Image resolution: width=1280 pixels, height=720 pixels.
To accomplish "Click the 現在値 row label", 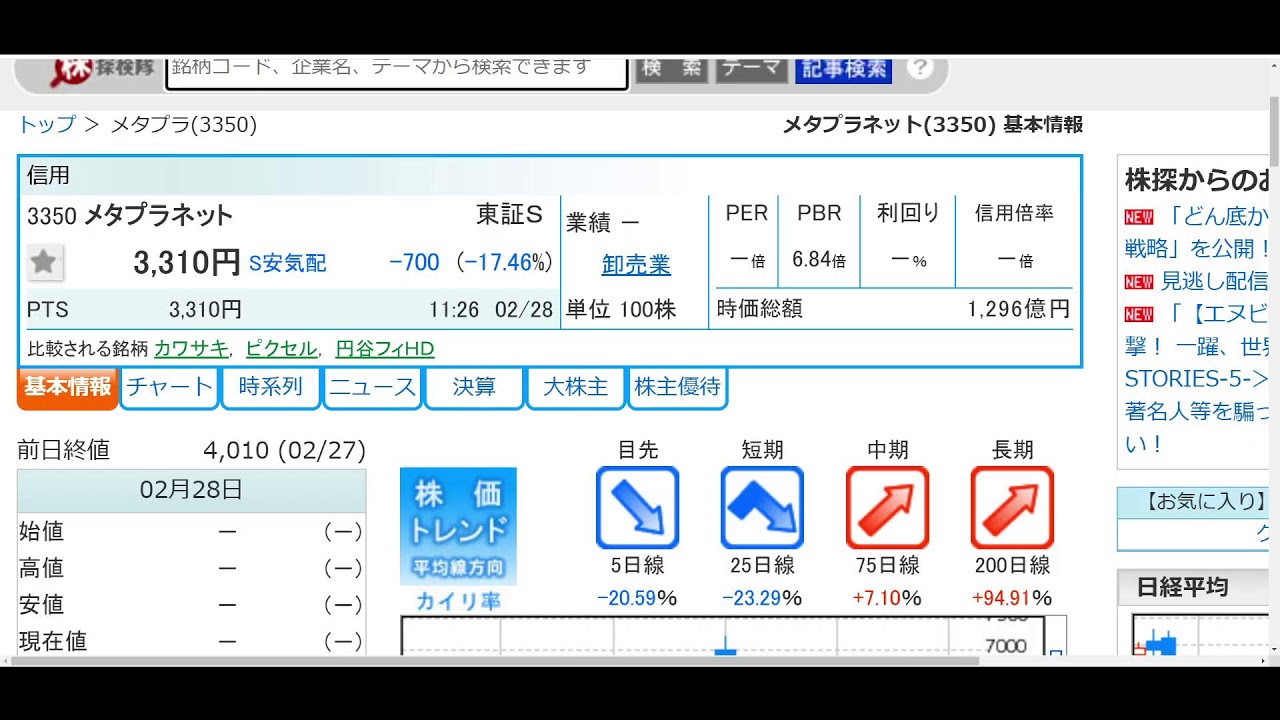I will pyautogui.click(x=53, y=641).
